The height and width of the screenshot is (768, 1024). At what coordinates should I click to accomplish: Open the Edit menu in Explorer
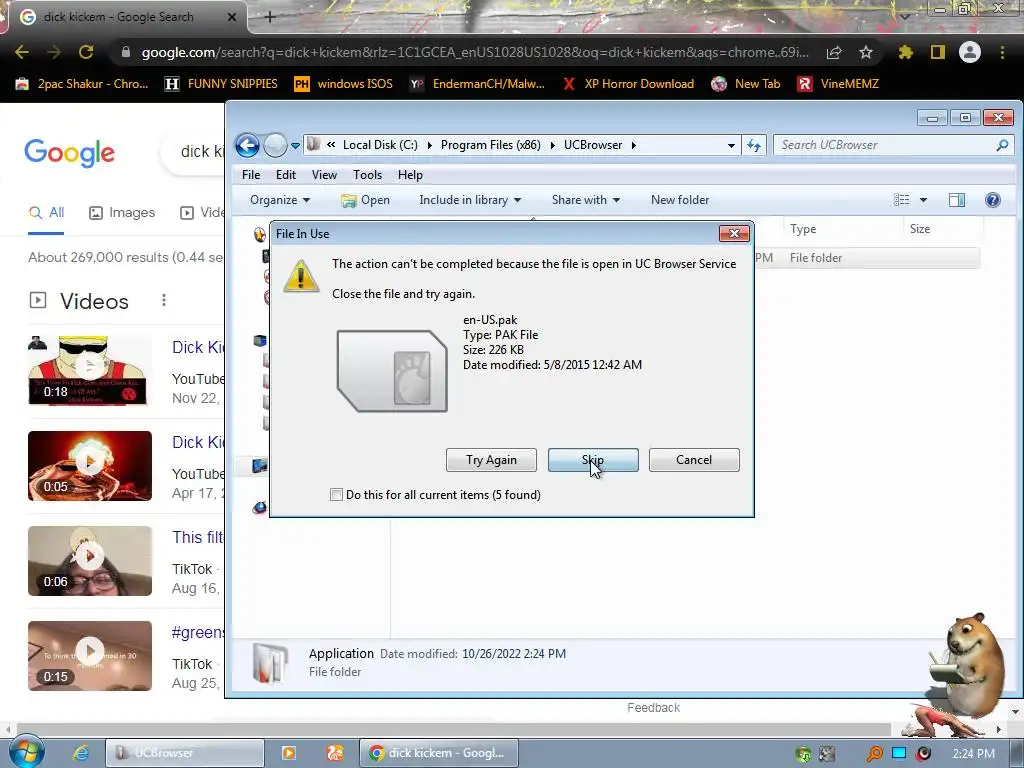pyautogui.click(x=285, y=175)
